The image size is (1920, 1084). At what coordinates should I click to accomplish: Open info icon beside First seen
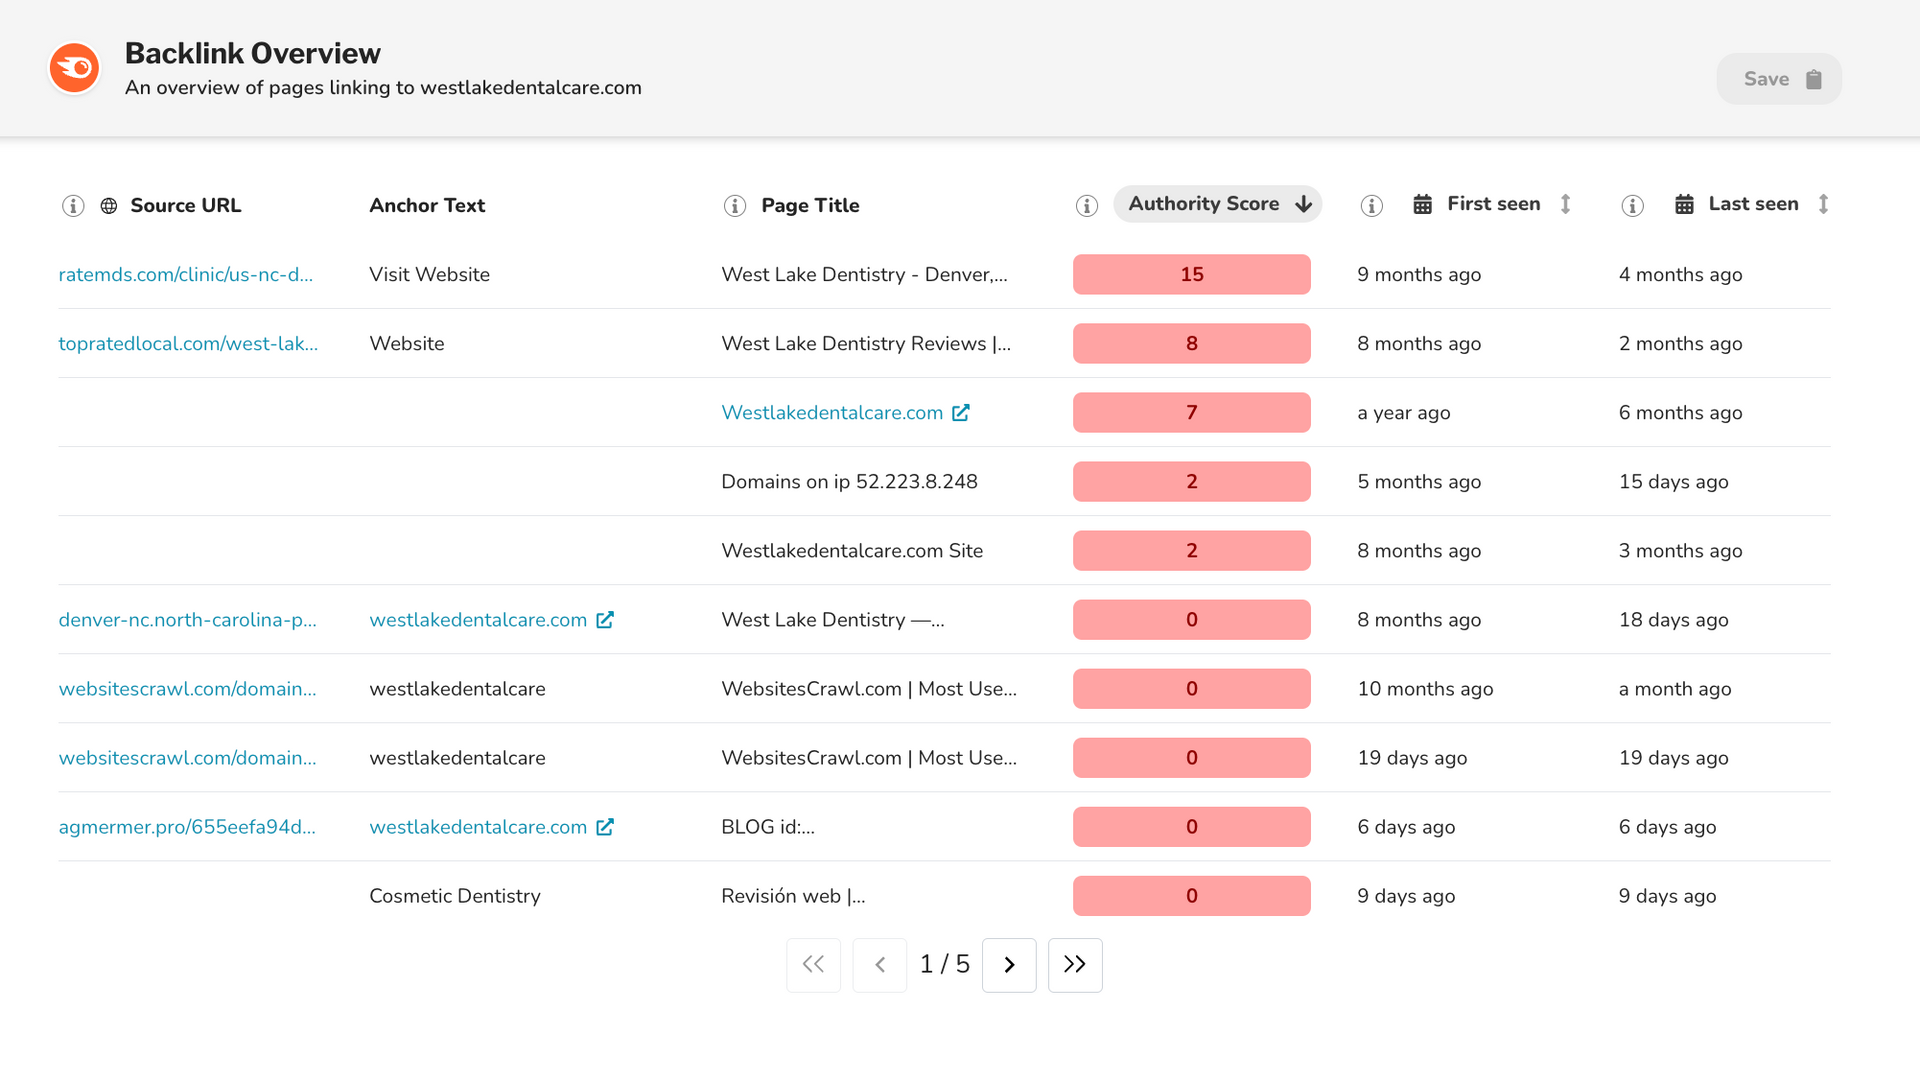coord(1372,206)
